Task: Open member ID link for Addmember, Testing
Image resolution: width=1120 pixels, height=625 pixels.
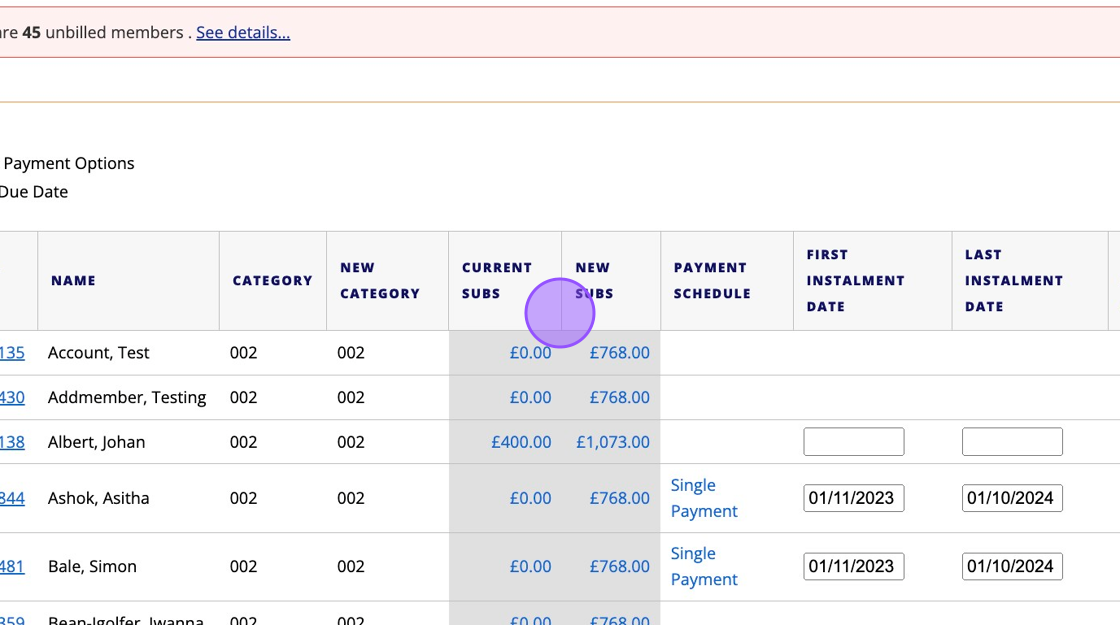Action: click(x=12, y=397)
